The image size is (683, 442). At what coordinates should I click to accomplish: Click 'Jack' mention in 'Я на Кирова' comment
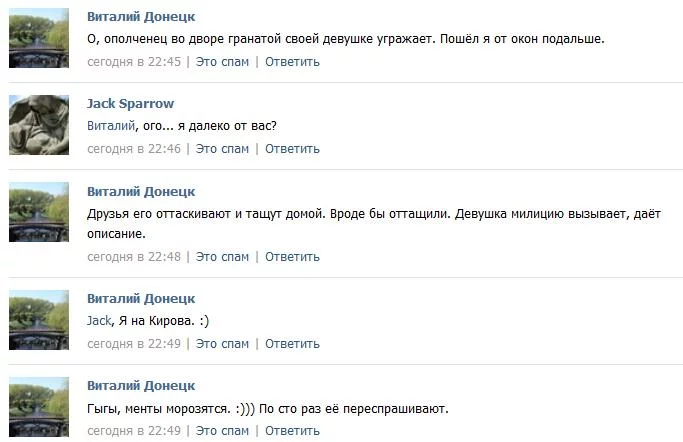pos(98,320)
